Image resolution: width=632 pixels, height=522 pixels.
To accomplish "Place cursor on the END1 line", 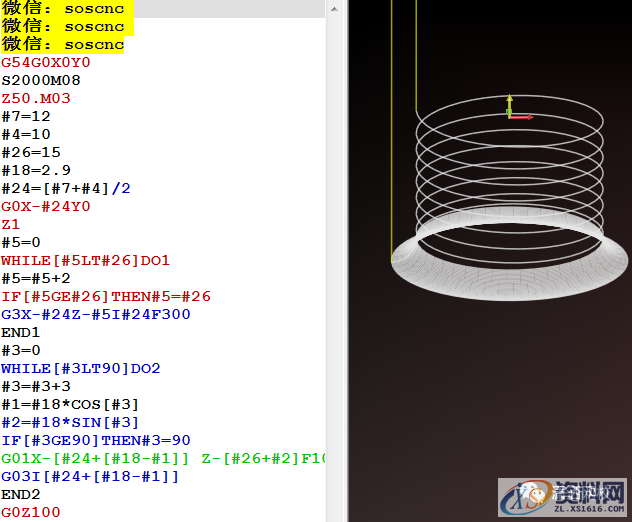I will (x=20, y=333).
